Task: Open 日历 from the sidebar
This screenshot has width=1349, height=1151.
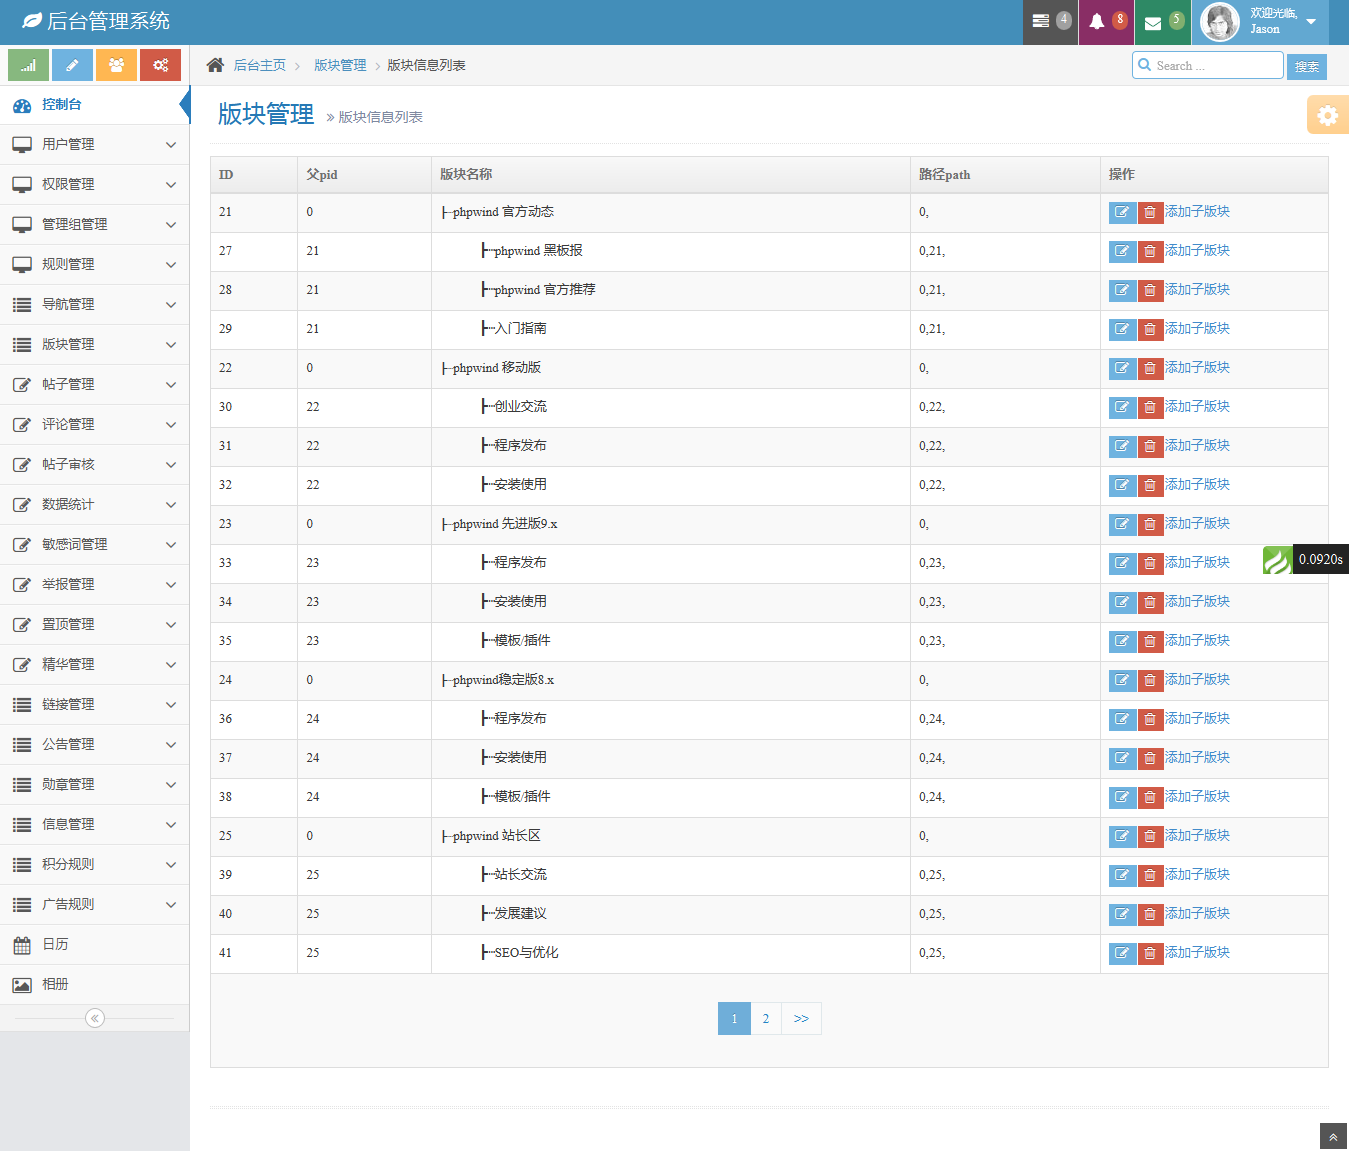Action: point(56,944)
